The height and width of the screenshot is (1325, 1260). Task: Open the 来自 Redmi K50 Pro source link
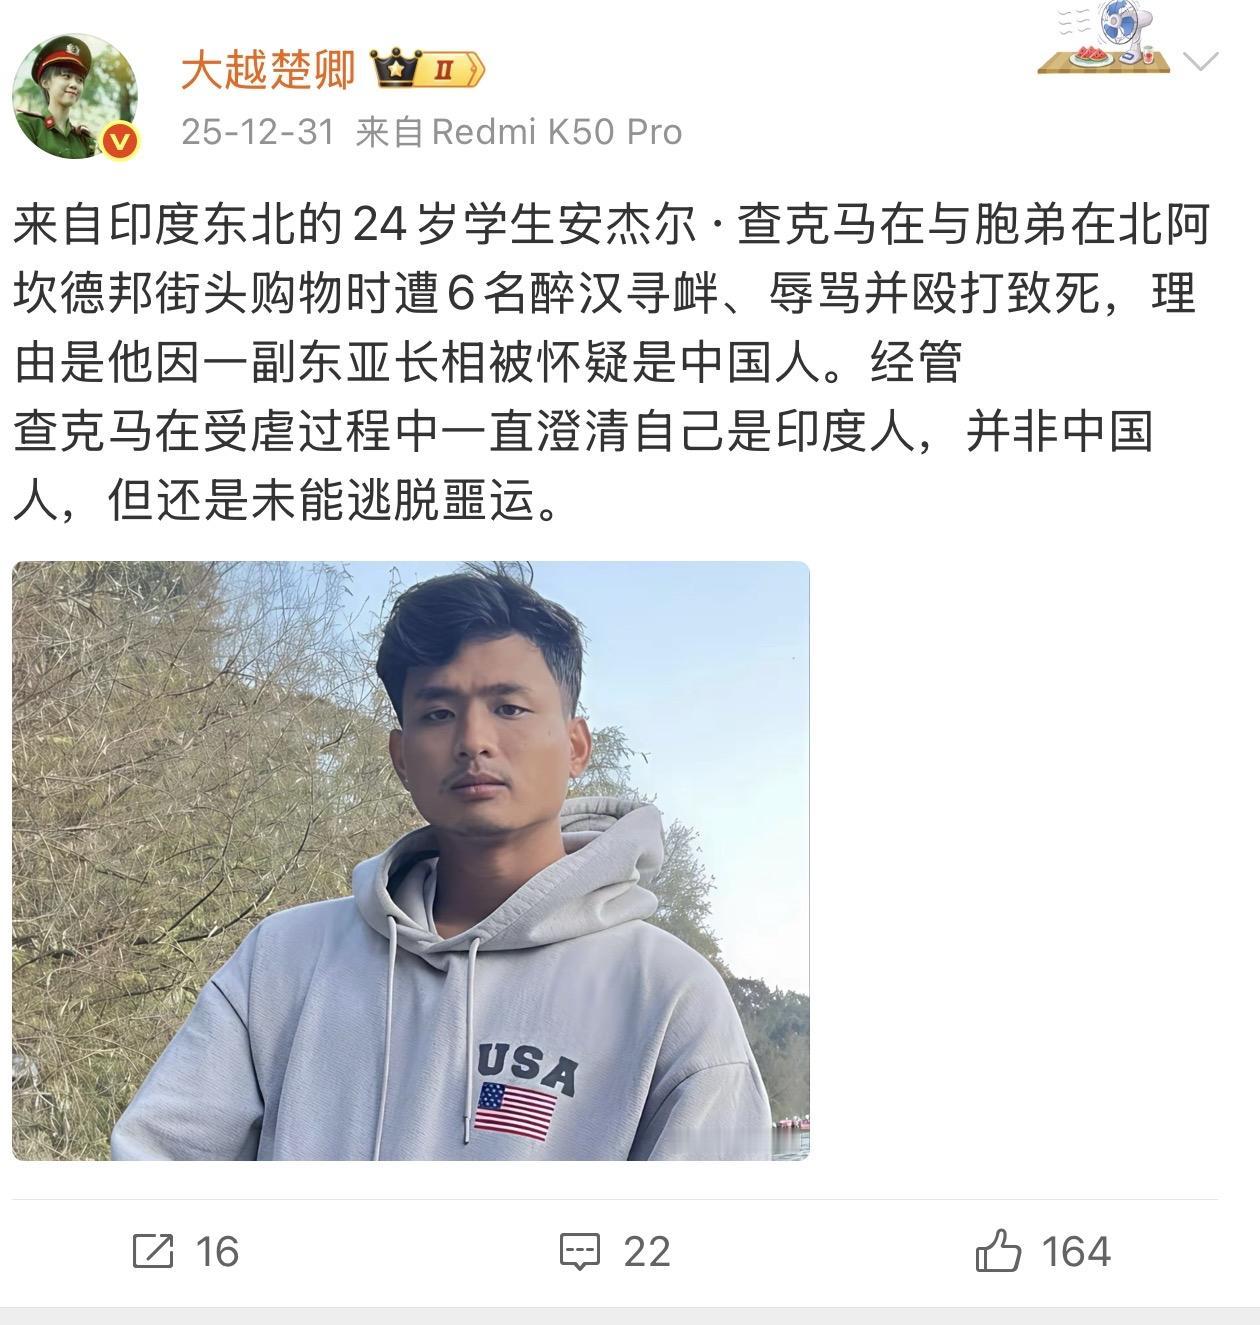pyautogui.click(x=519, y=132)
